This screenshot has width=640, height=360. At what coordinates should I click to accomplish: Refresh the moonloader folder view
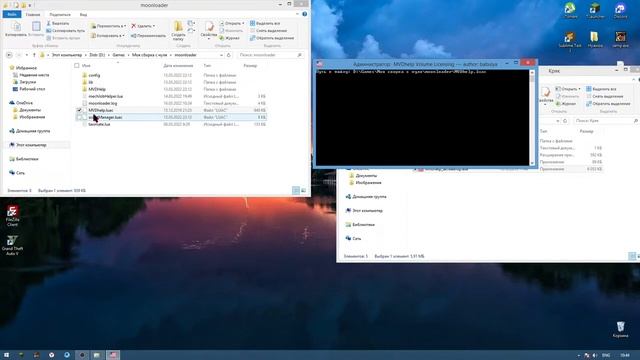[x=229, y=55]
